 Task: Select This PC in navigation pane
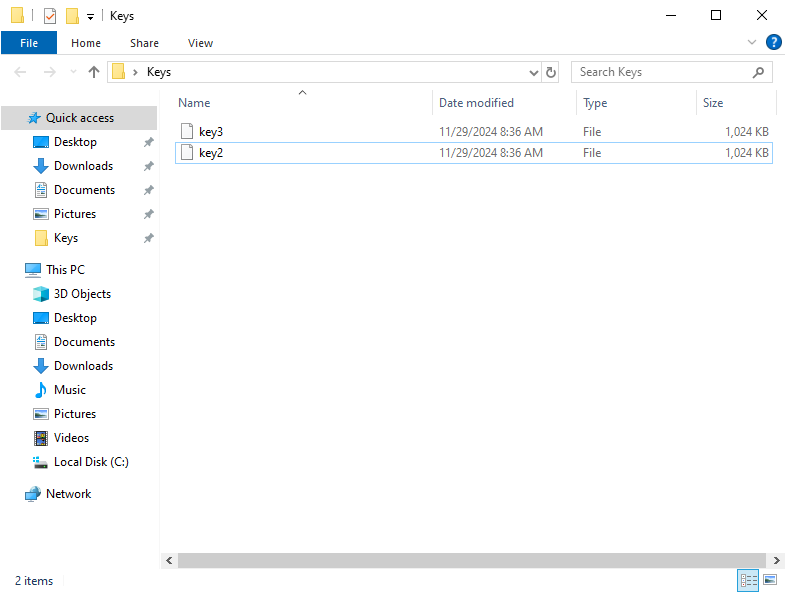(x=65, y=270)
